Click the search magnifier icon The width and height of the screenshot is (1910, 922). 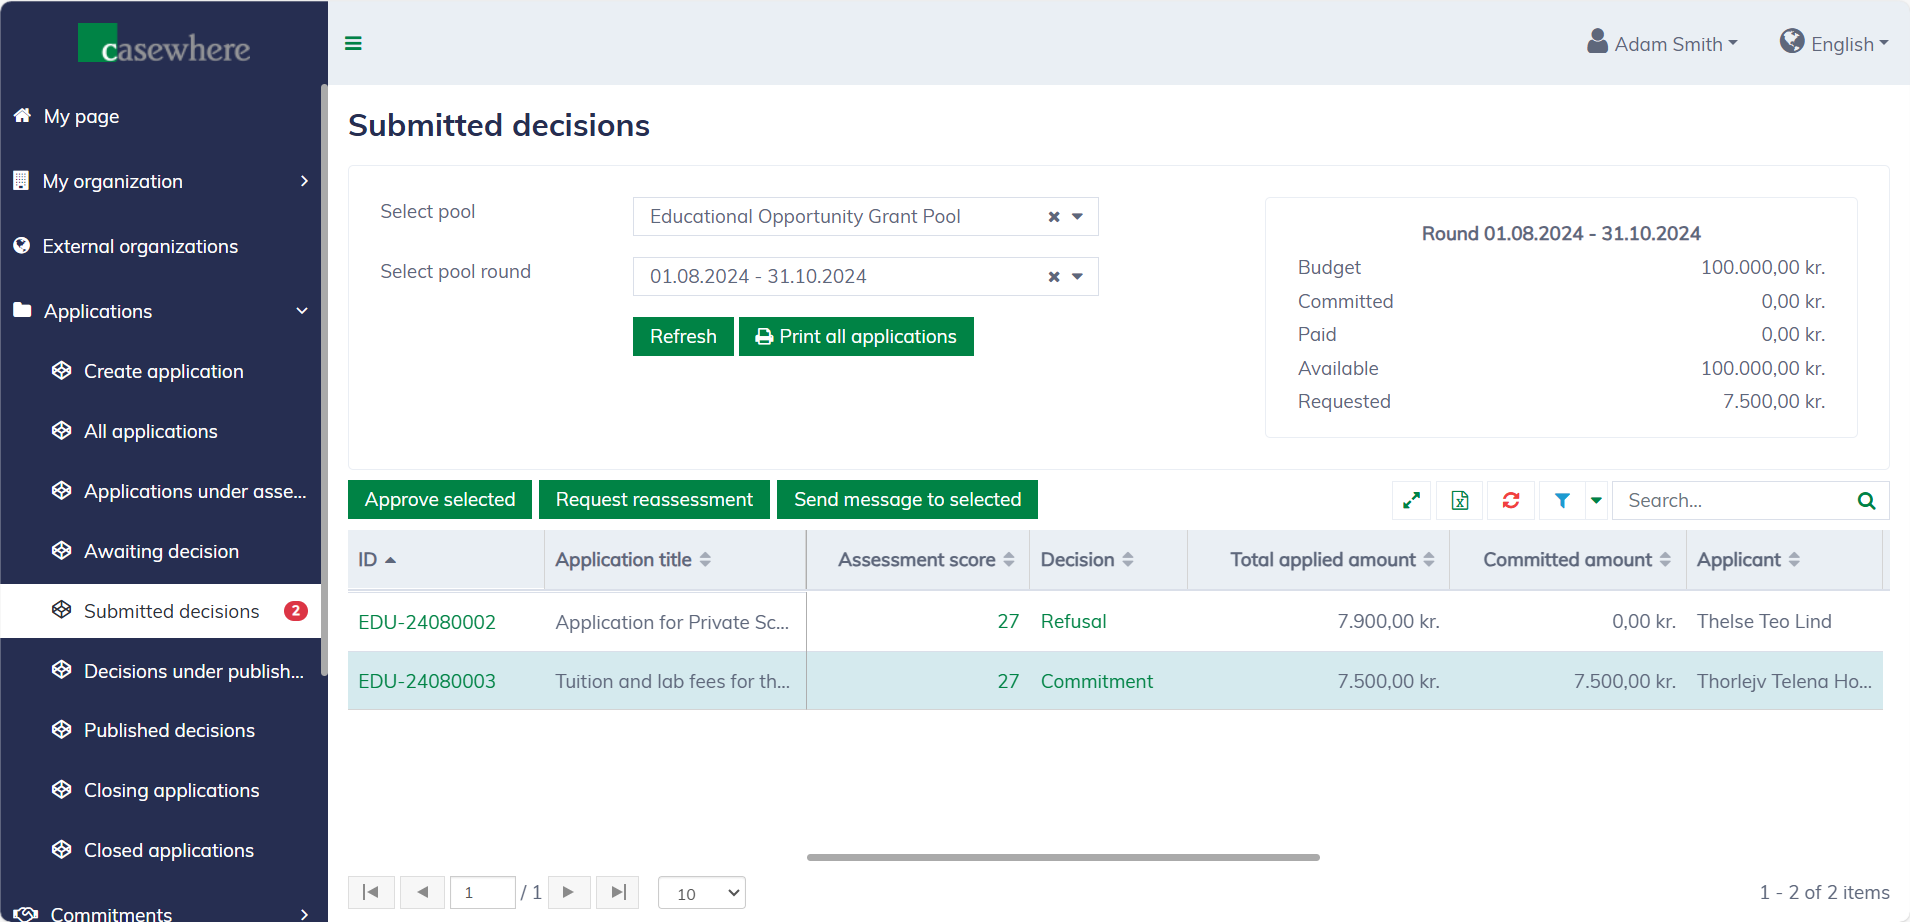1866,501
